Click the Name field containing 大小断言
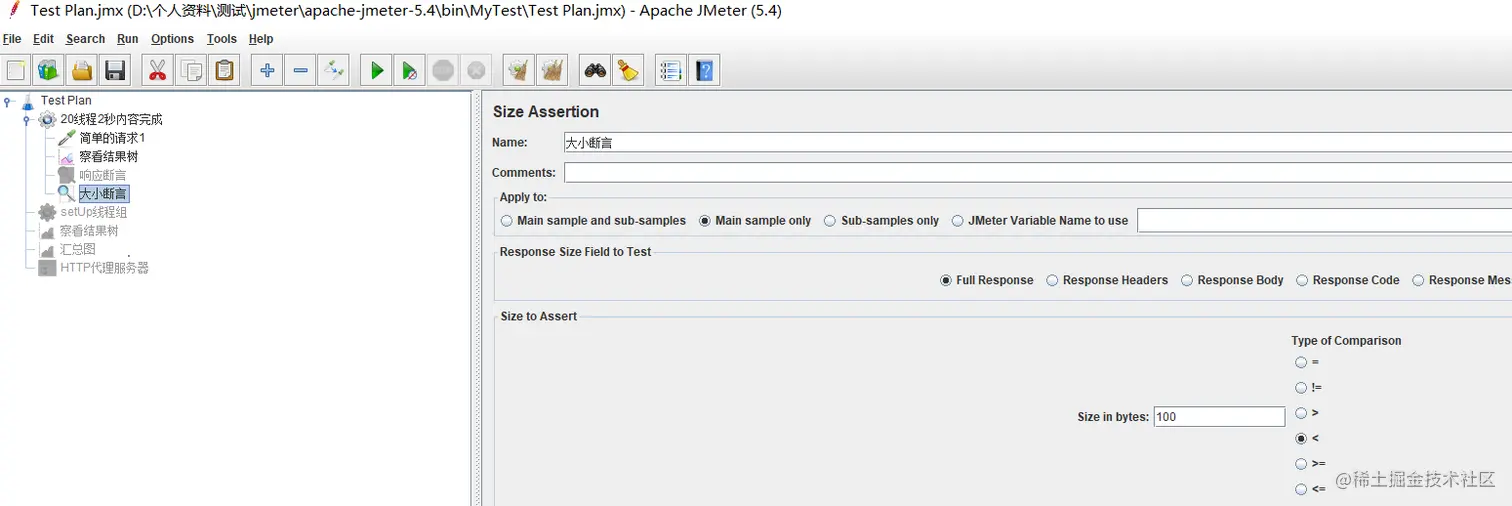Screen dimensions: 1512x506 1037,143
